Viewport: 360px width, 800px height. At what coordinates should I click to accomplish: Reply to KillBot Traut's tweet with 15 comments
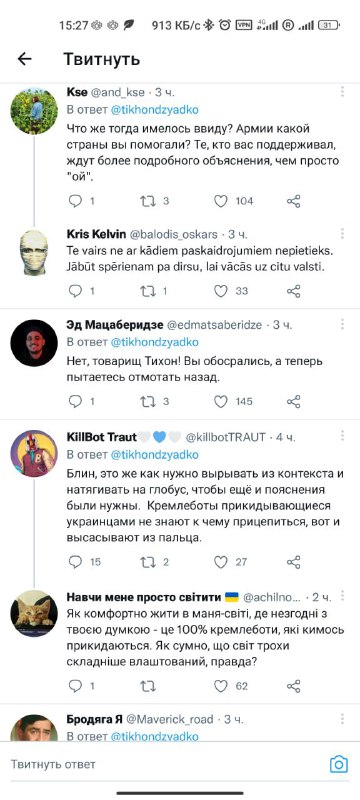point(75,562)
